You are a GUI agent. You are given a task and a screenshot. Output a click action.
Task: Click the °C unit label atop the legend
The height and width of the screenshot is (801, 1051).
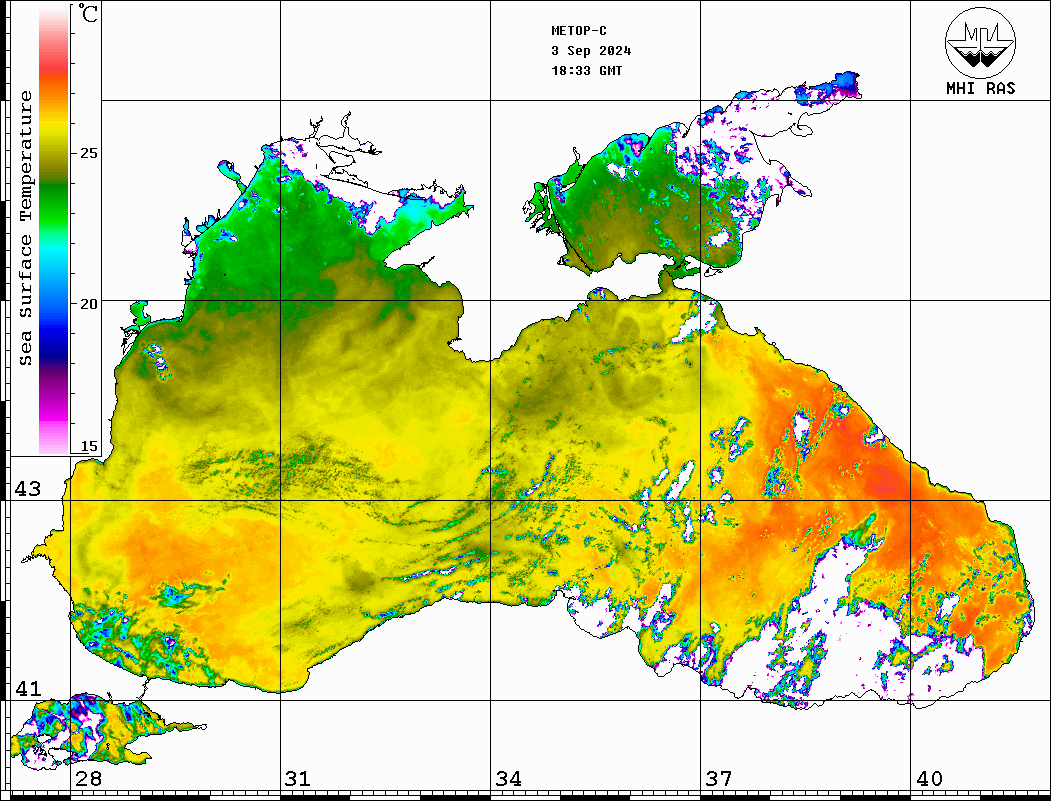coord(88,13)
